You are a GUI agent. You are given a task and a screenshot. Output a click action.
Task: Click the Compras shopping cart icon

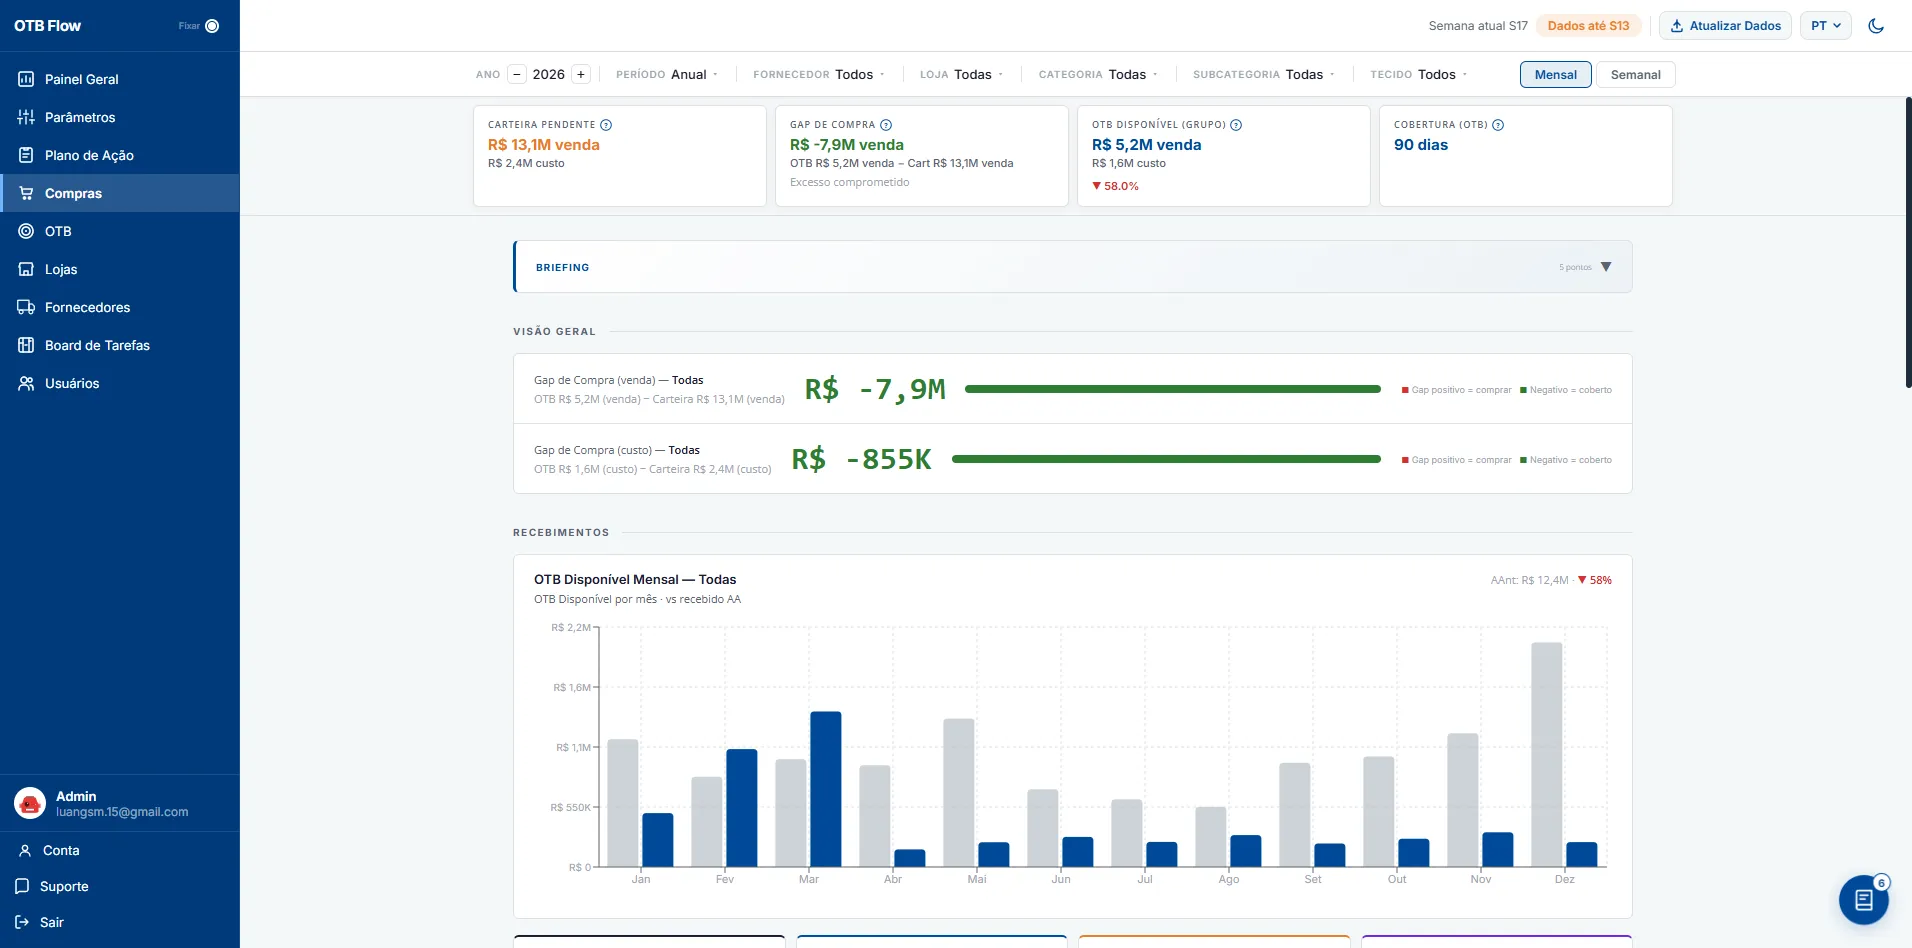[x=26, y=193]
